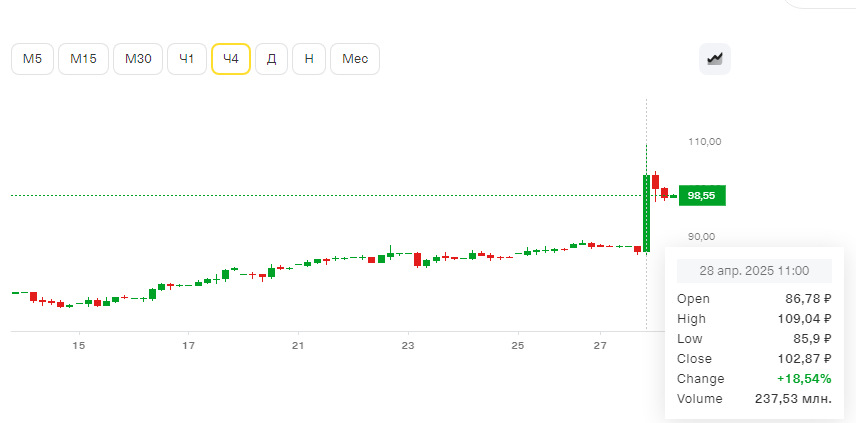The width and height of the screenshot is (856, 423).
Task: Select the Ч4 four-hour timeframe
Action: [231, 59]
